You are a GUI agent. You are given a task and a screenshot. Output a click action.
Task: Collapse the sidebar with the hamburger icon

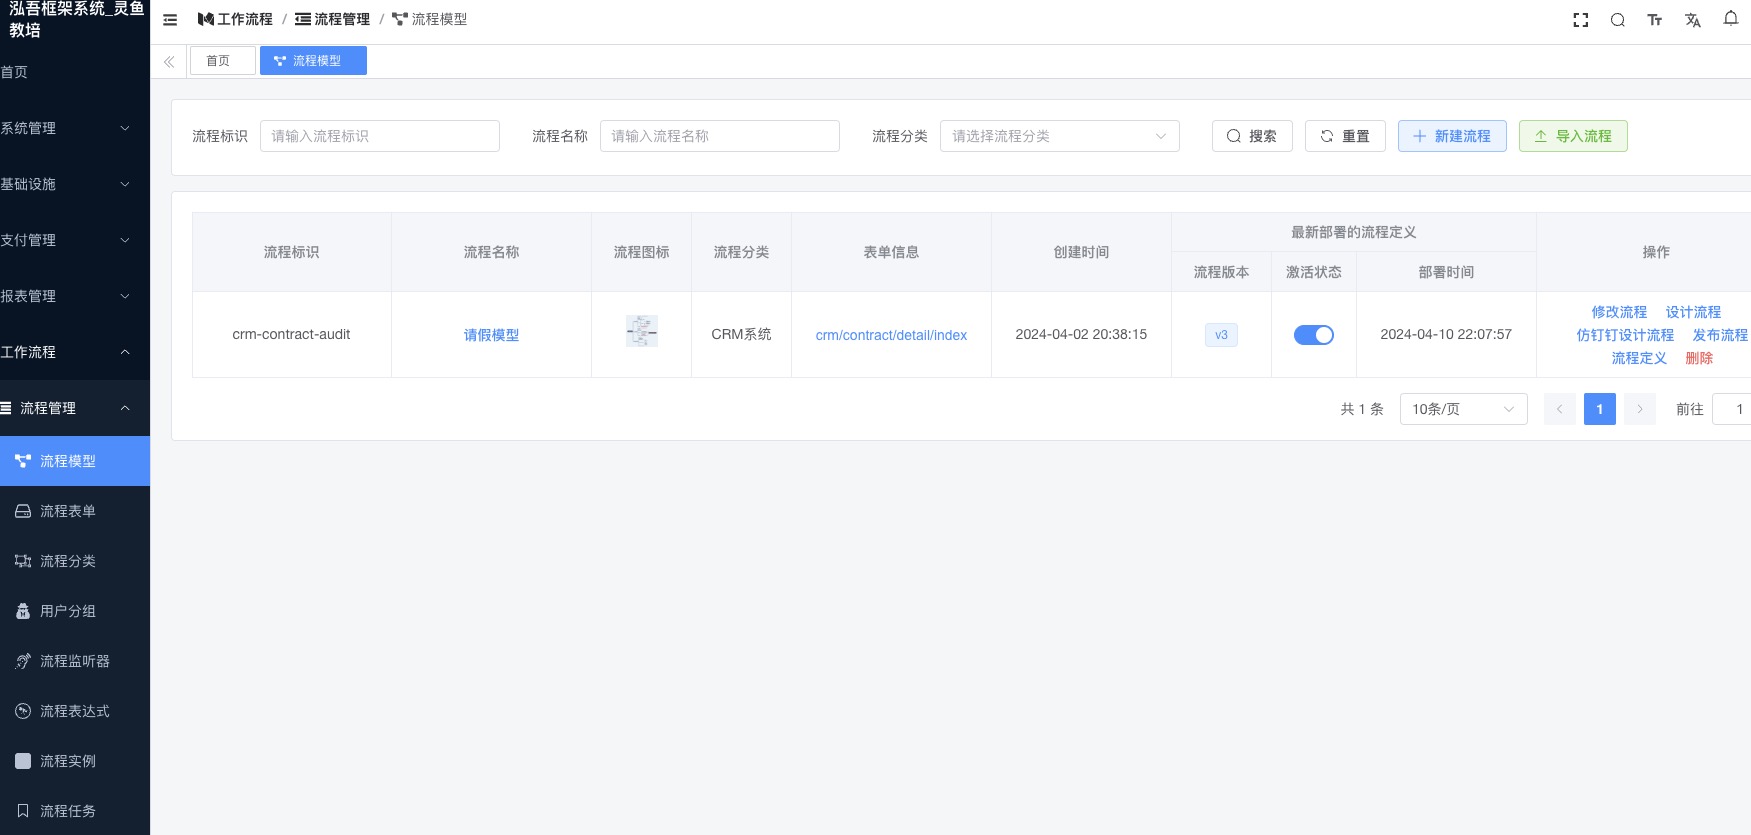tap(170, 19)
